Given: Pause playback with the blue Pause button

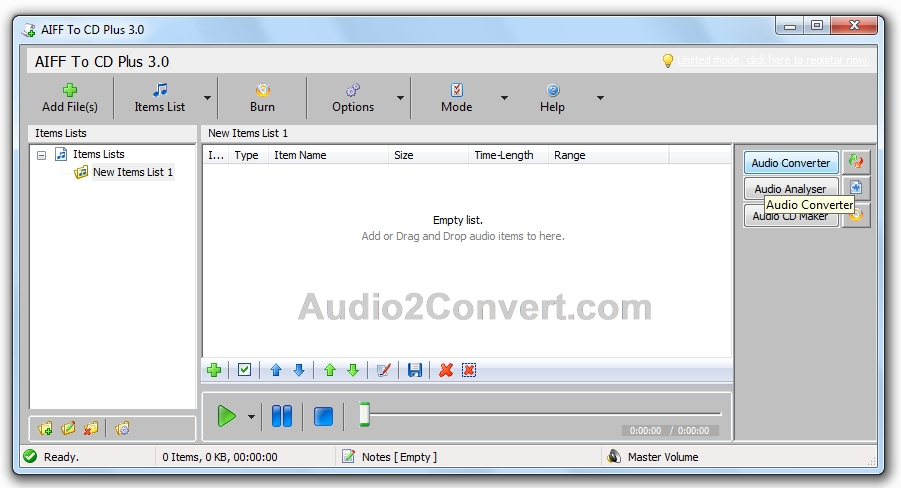Looking at the screenshot, I should coord(282,416).
